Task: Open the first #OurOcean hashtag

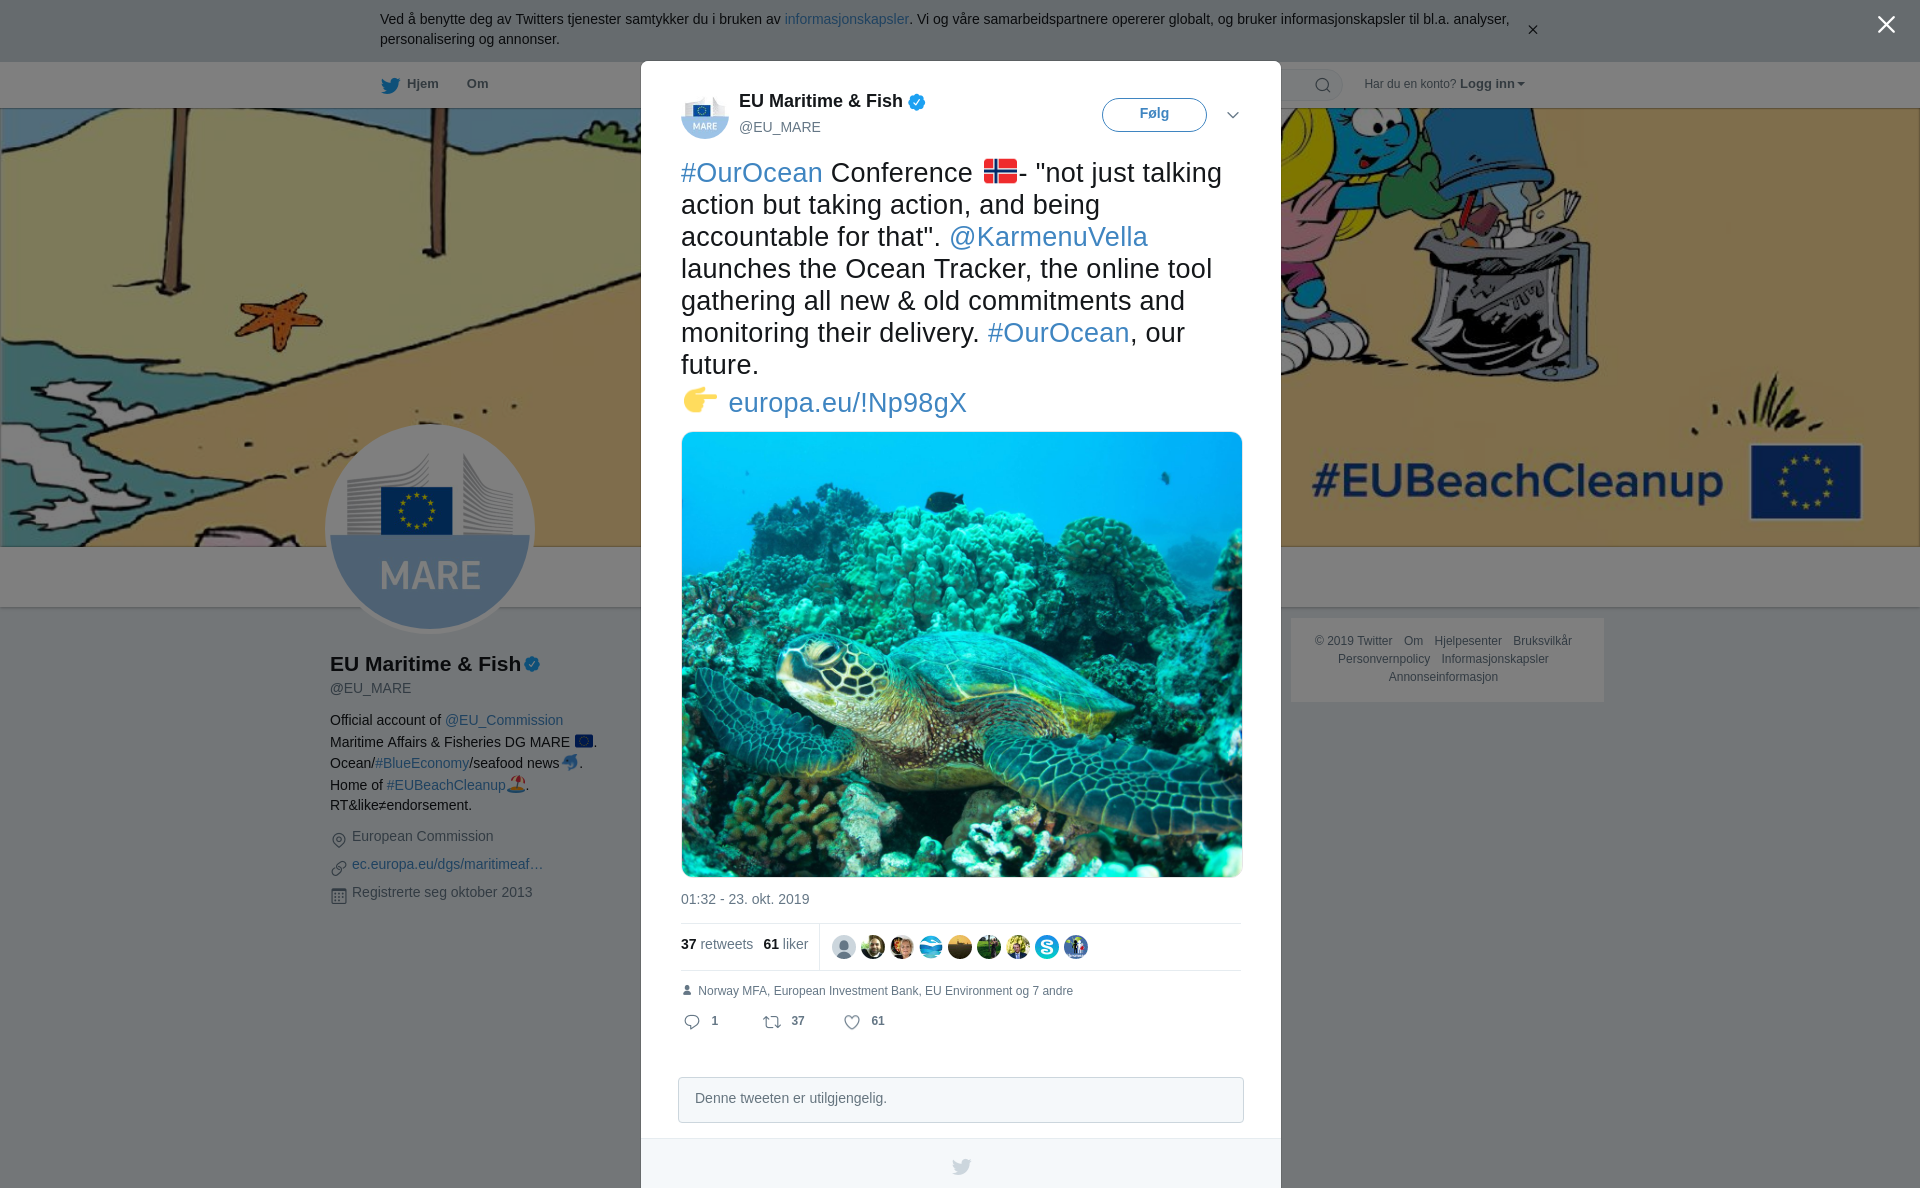Action: point(752,173)
